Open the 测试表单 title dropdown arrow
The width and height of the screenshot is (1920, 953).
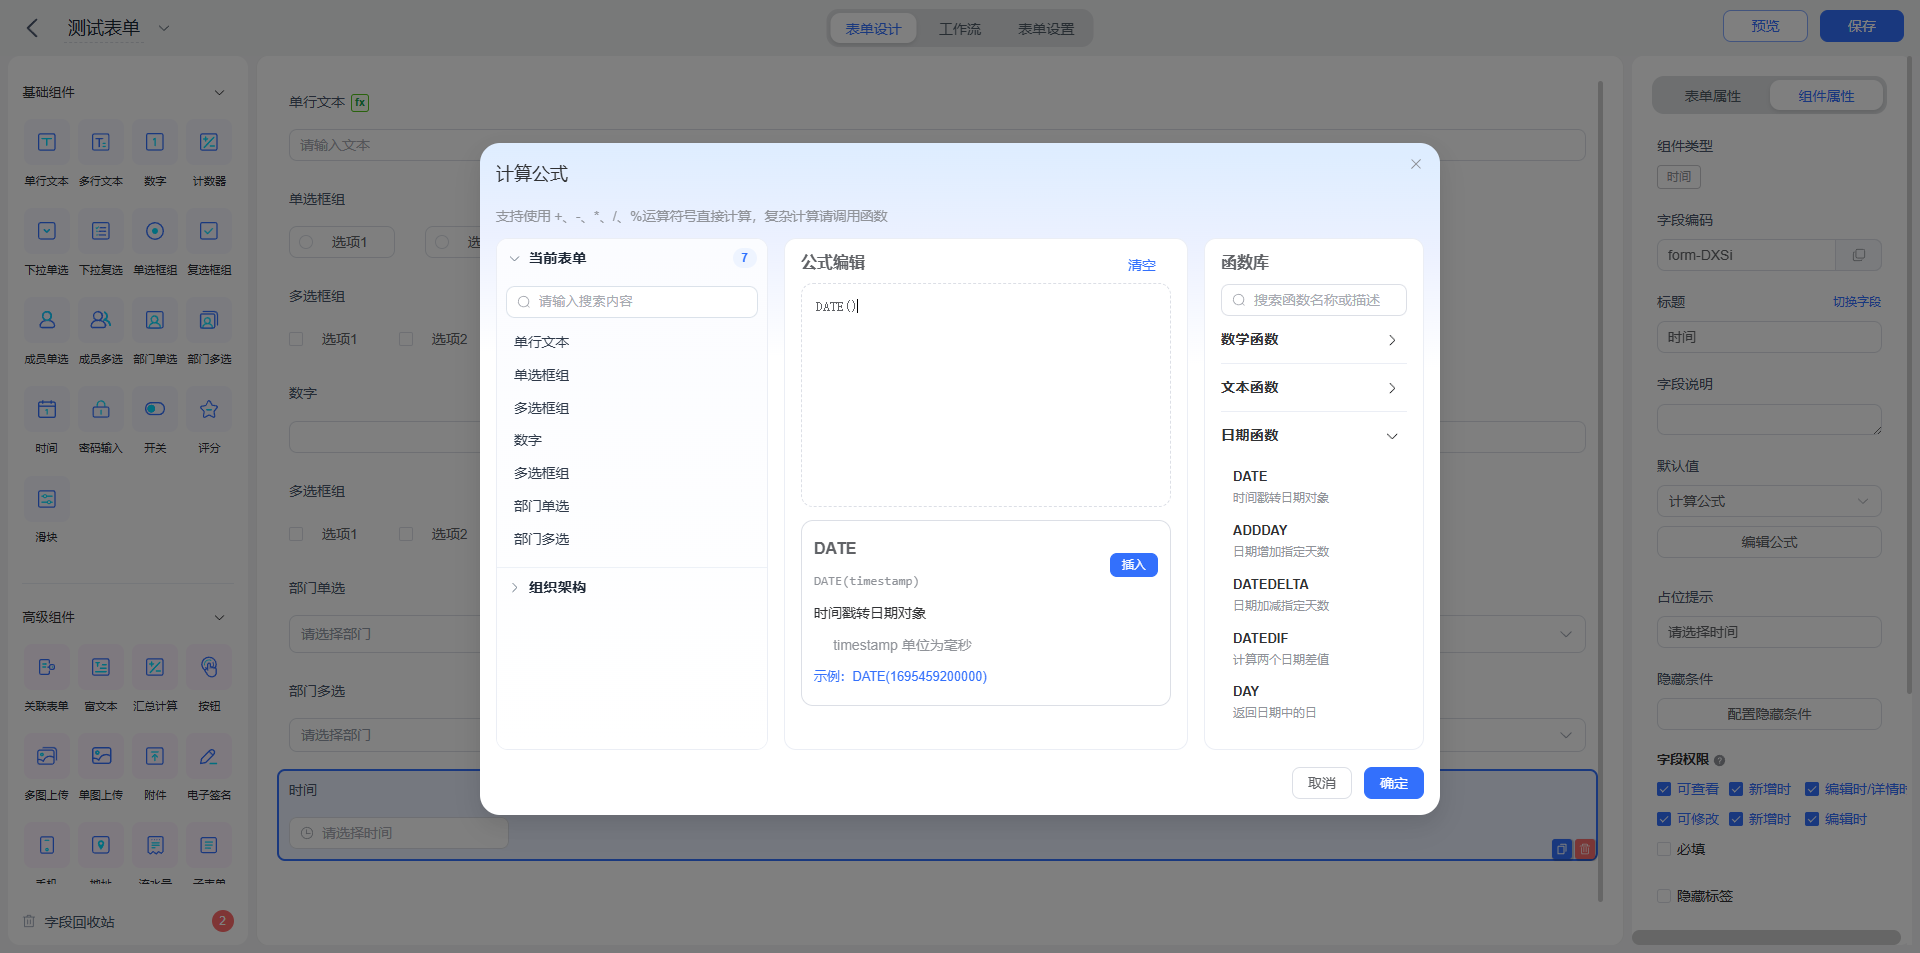click(x=164, y=28)
